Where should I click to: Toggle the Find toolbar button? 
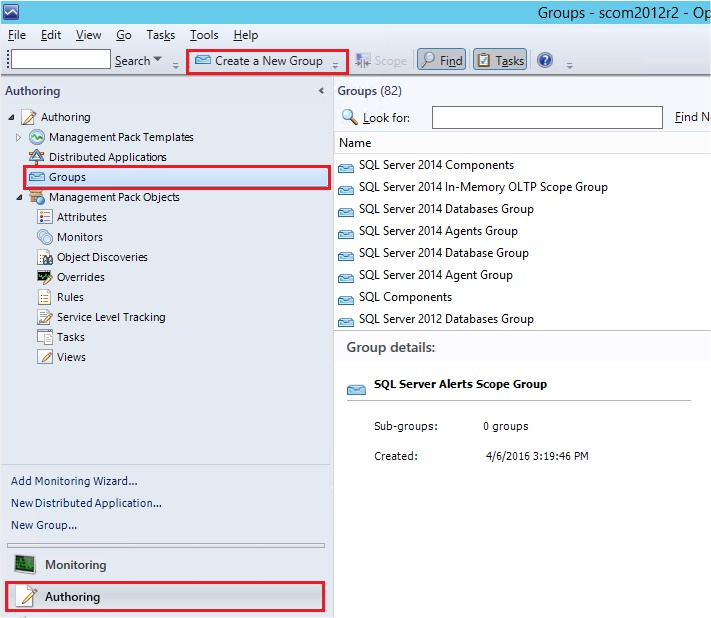pyautogui.click(x=442, y=60)
